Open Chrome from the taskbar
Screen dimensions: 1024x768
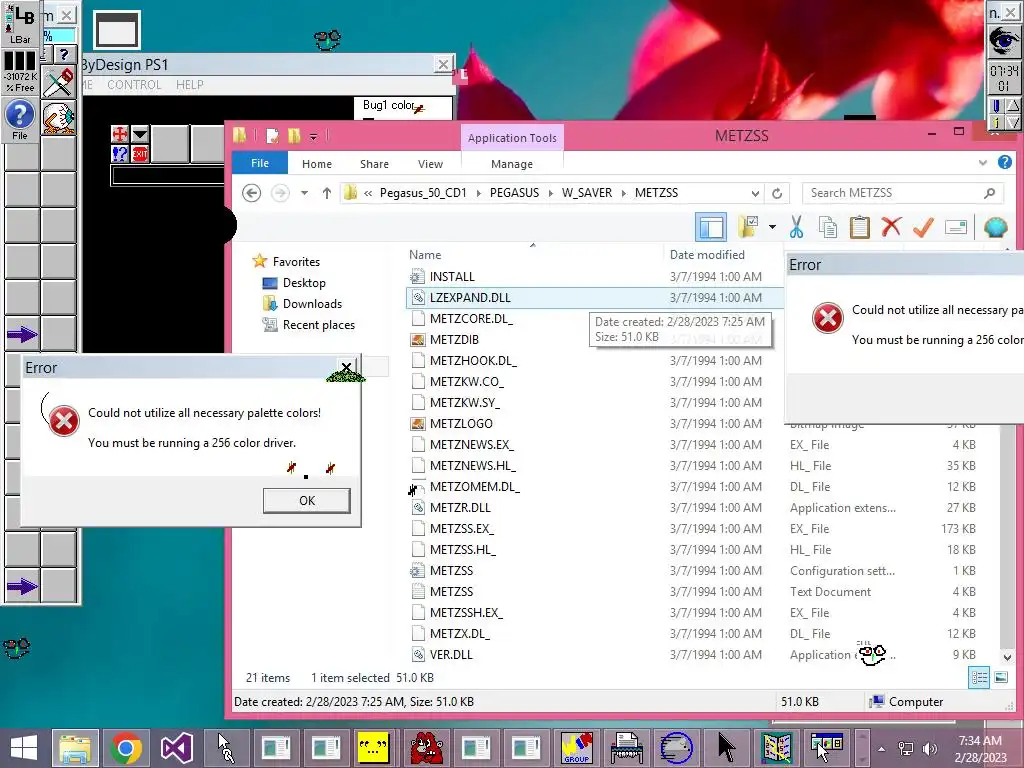click(x=125, y=748)
